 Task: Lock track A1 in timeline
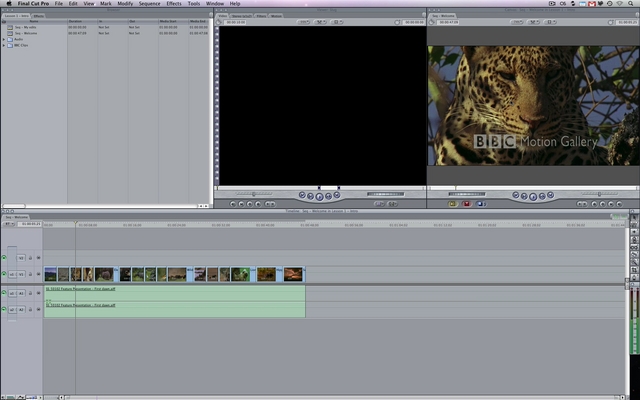[30, 293]
